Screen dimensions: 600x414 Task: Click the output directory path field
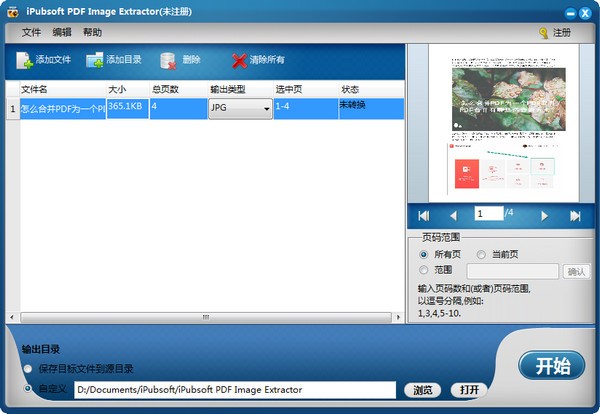point(235,390)
